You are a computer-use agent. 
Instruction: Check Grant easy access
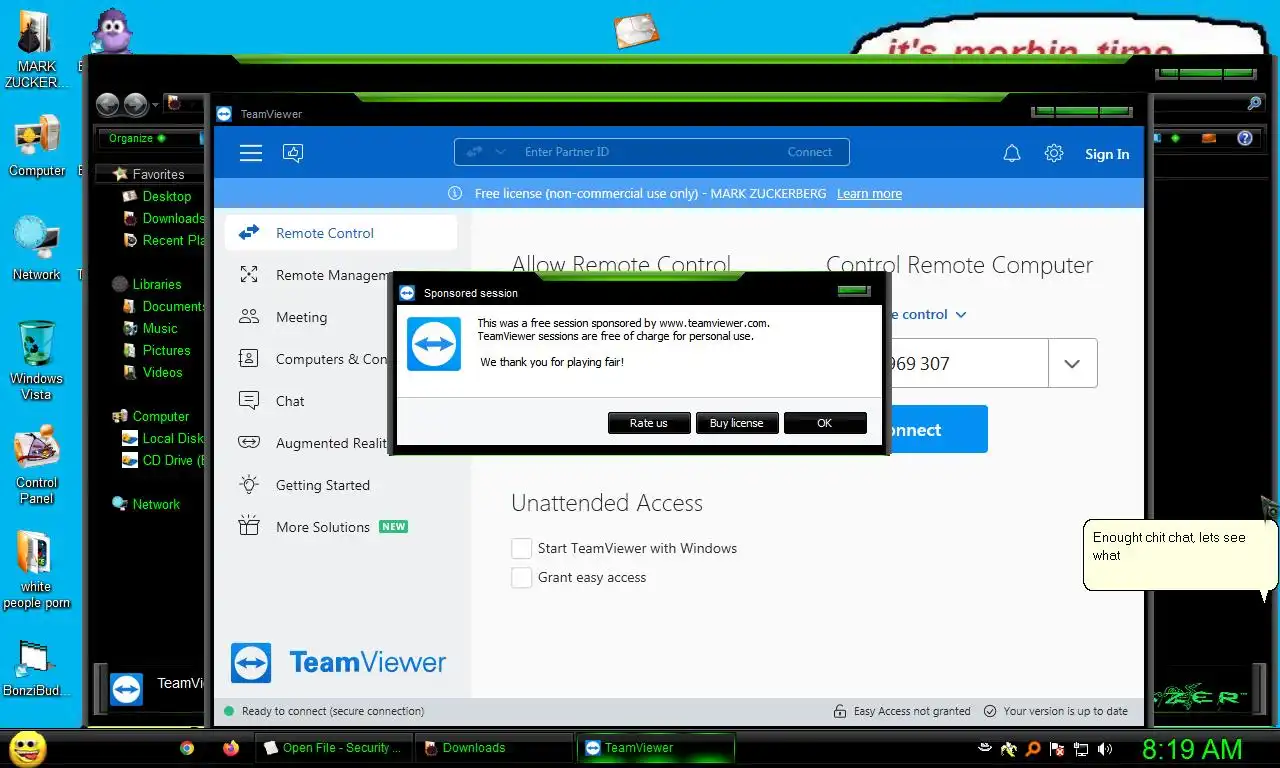pos(521,577)
